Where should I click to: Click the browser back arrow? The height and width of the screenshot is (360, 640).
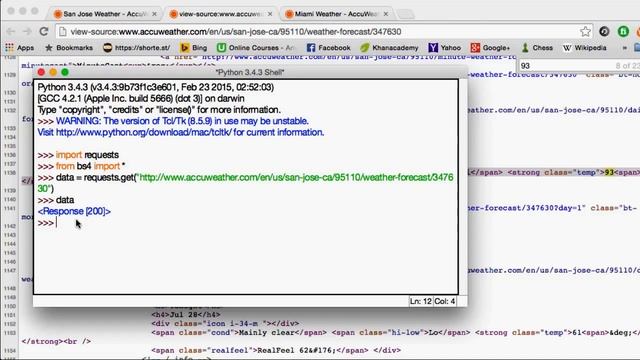click(x=11, y=31)
